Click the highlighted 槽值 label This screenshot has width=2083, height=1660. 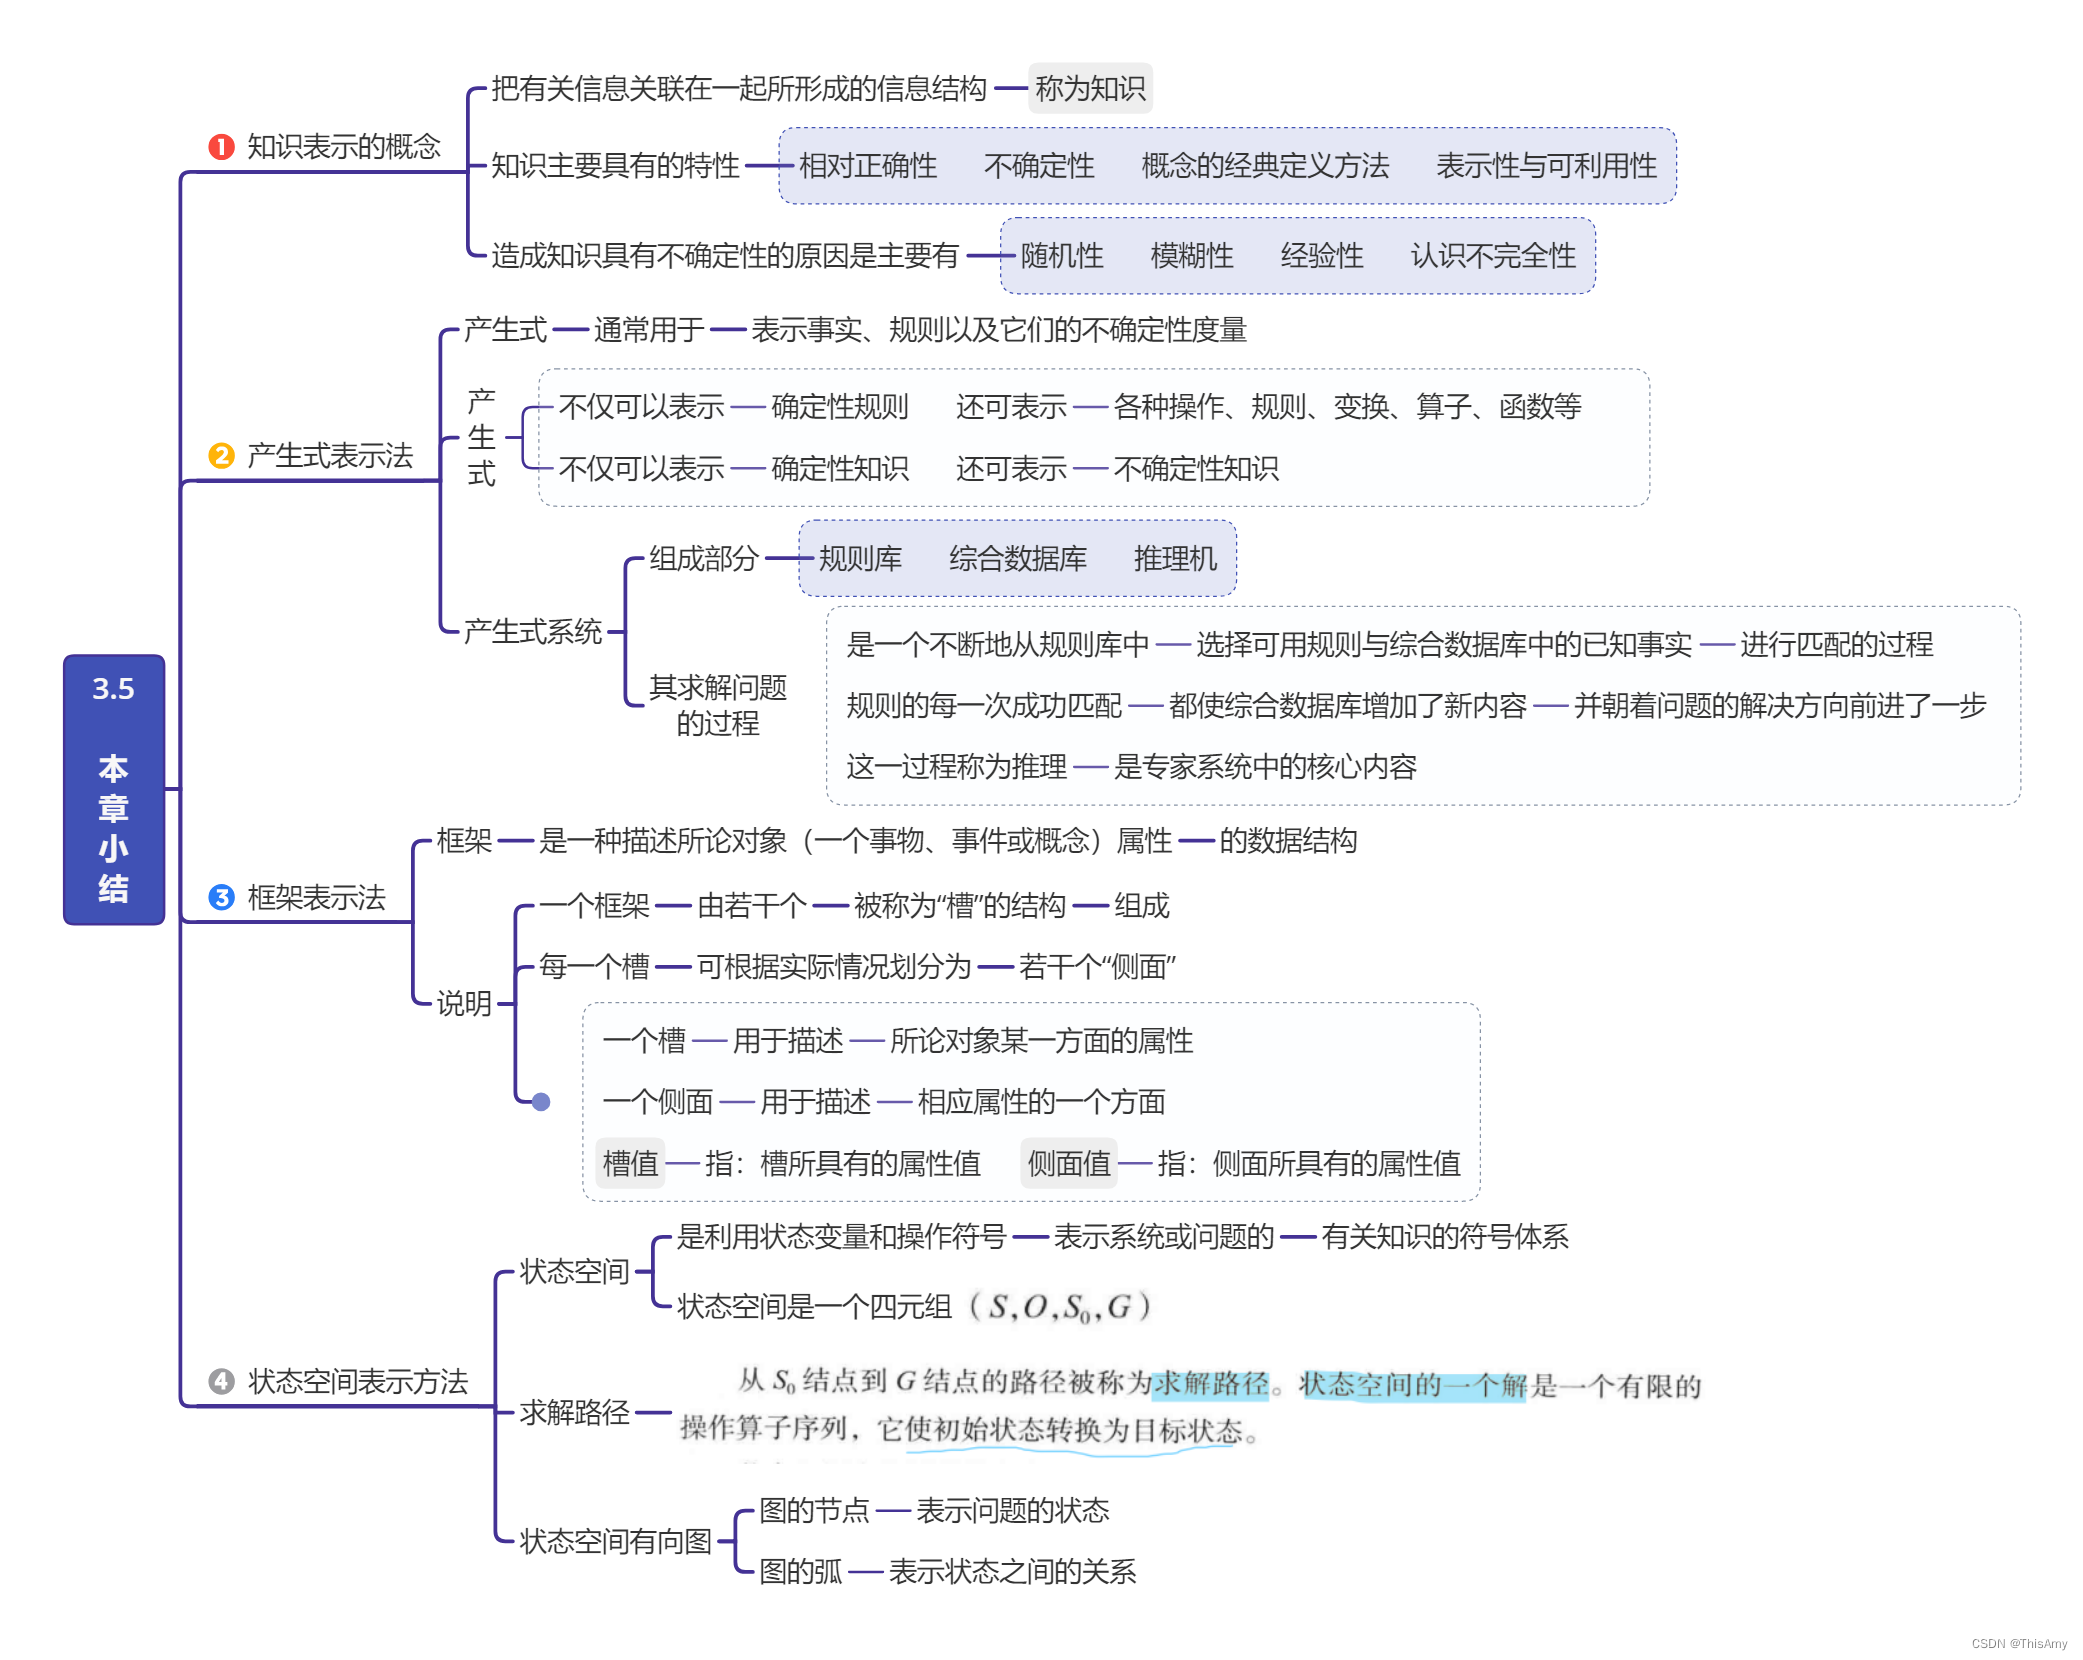(631, 1163)
